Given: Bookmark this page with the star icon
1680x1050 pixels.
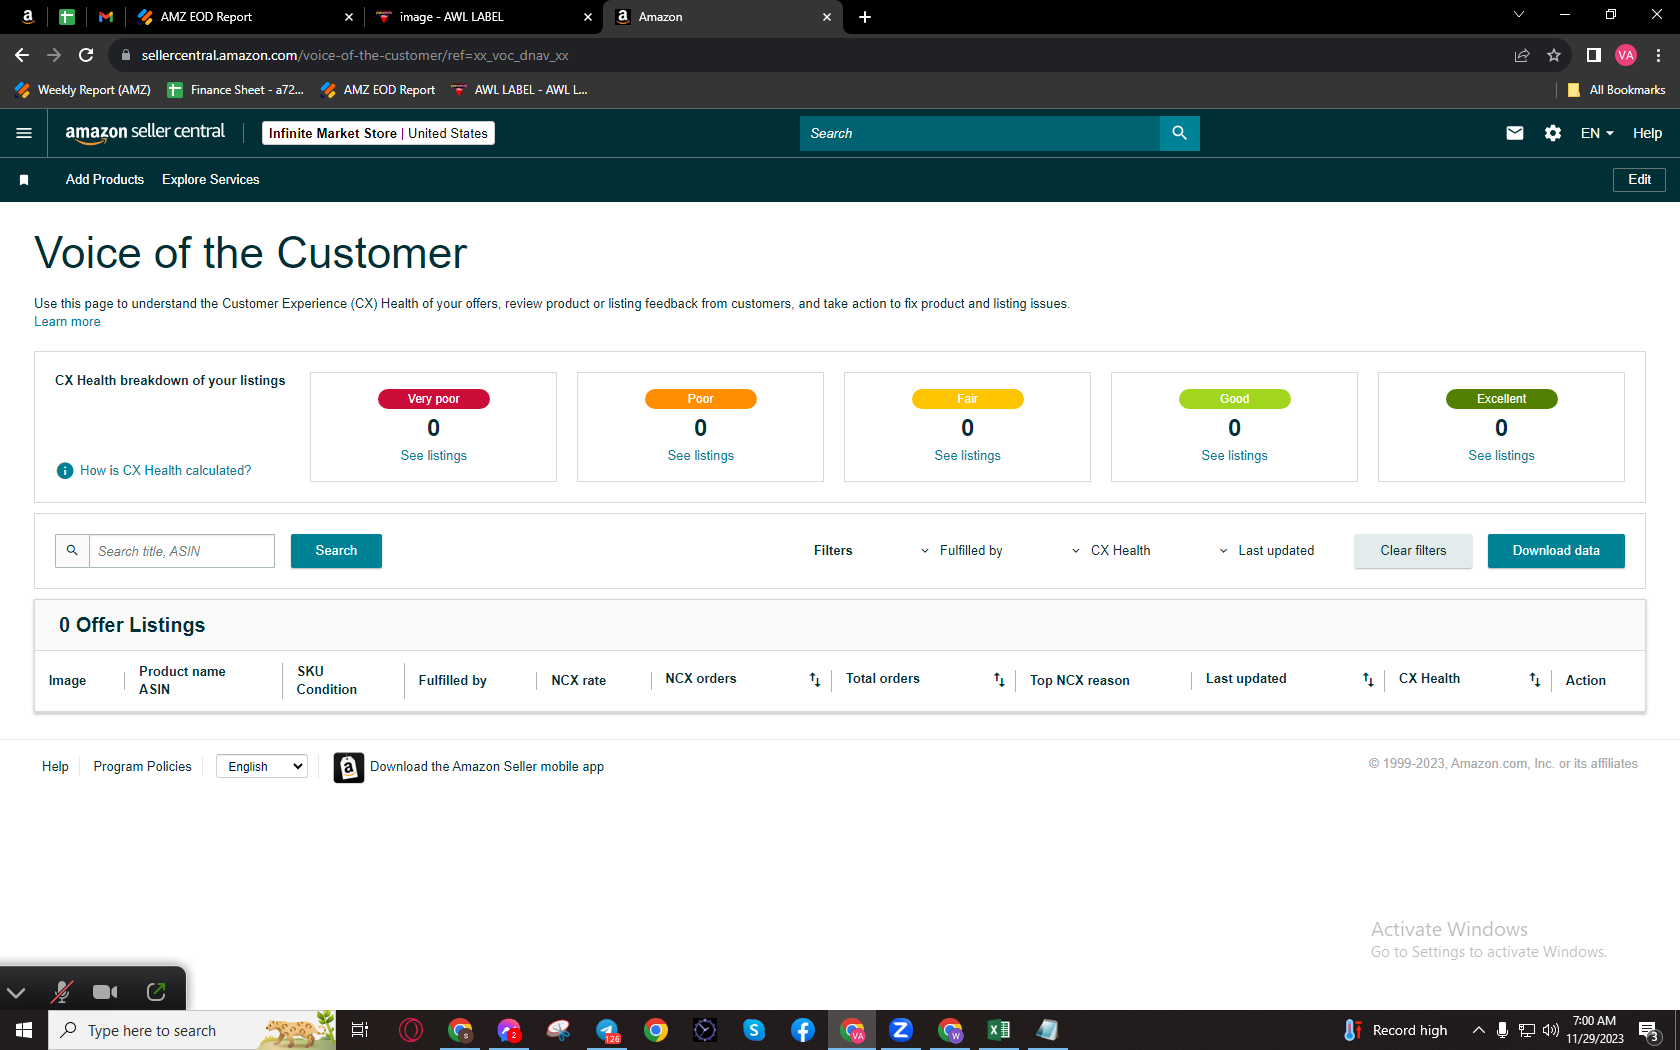Looking at the screenshot, I should pos(1554,55).
